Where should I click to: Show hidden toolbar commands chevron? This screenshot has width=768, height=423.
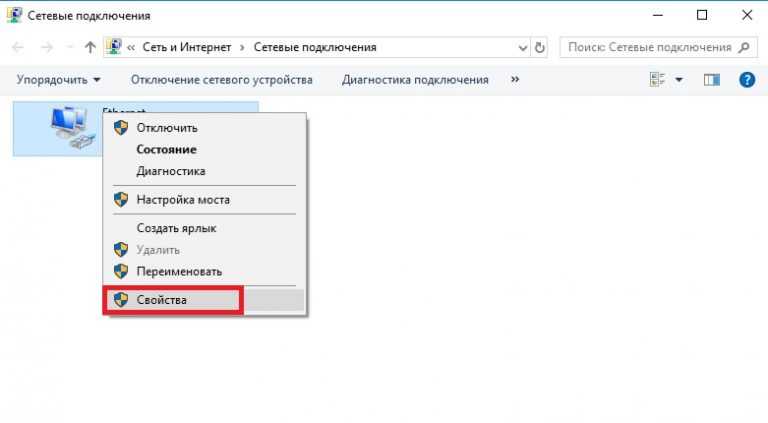coord(515,79)
